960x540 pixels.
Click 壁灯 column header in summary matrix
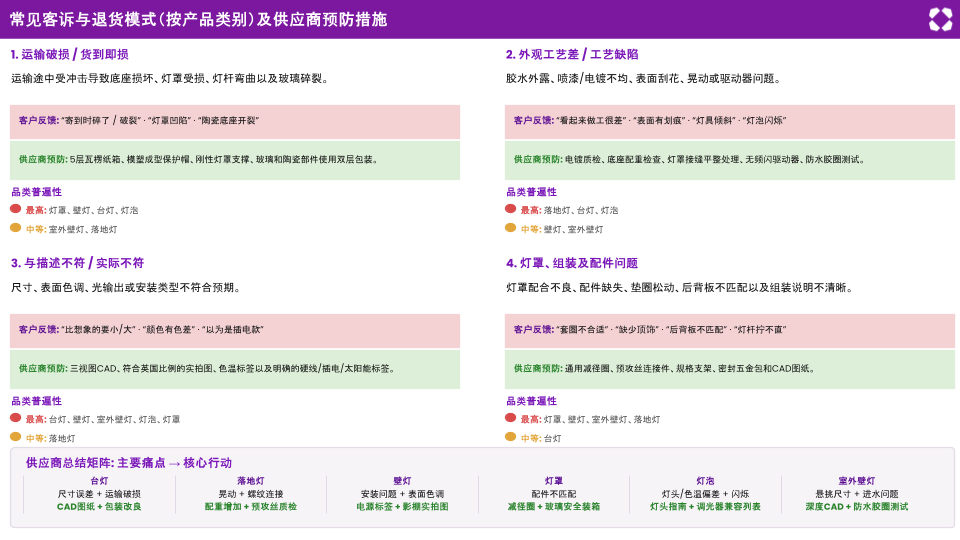(402, 481)
